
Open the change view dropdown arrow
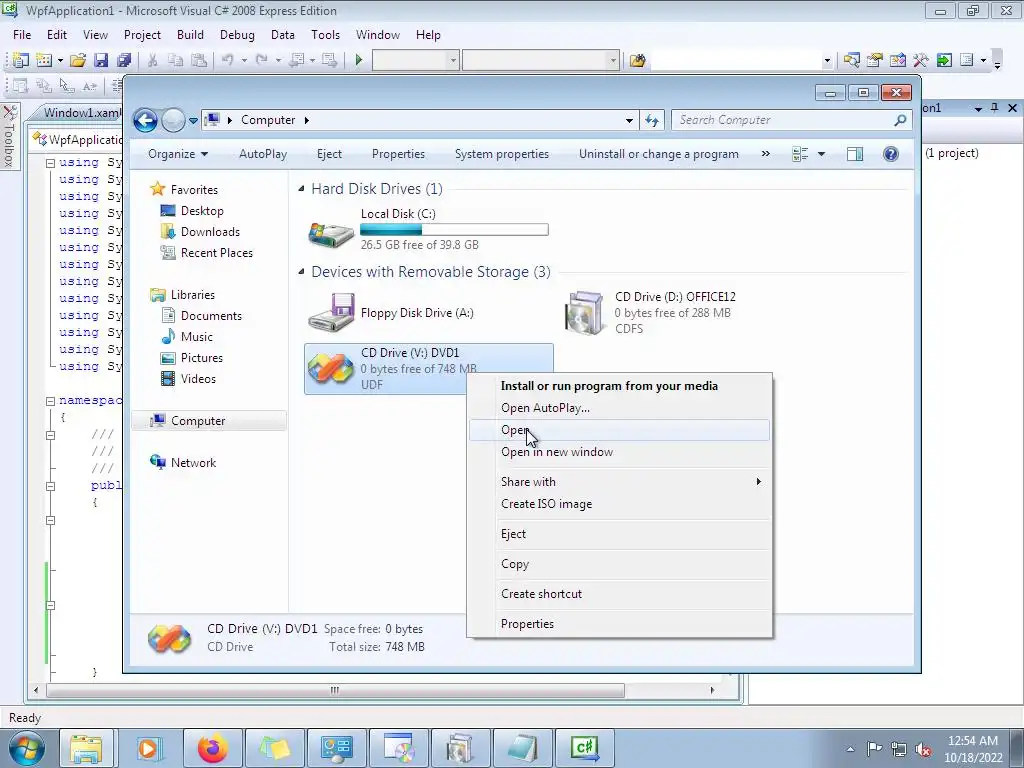pos(822,154)
